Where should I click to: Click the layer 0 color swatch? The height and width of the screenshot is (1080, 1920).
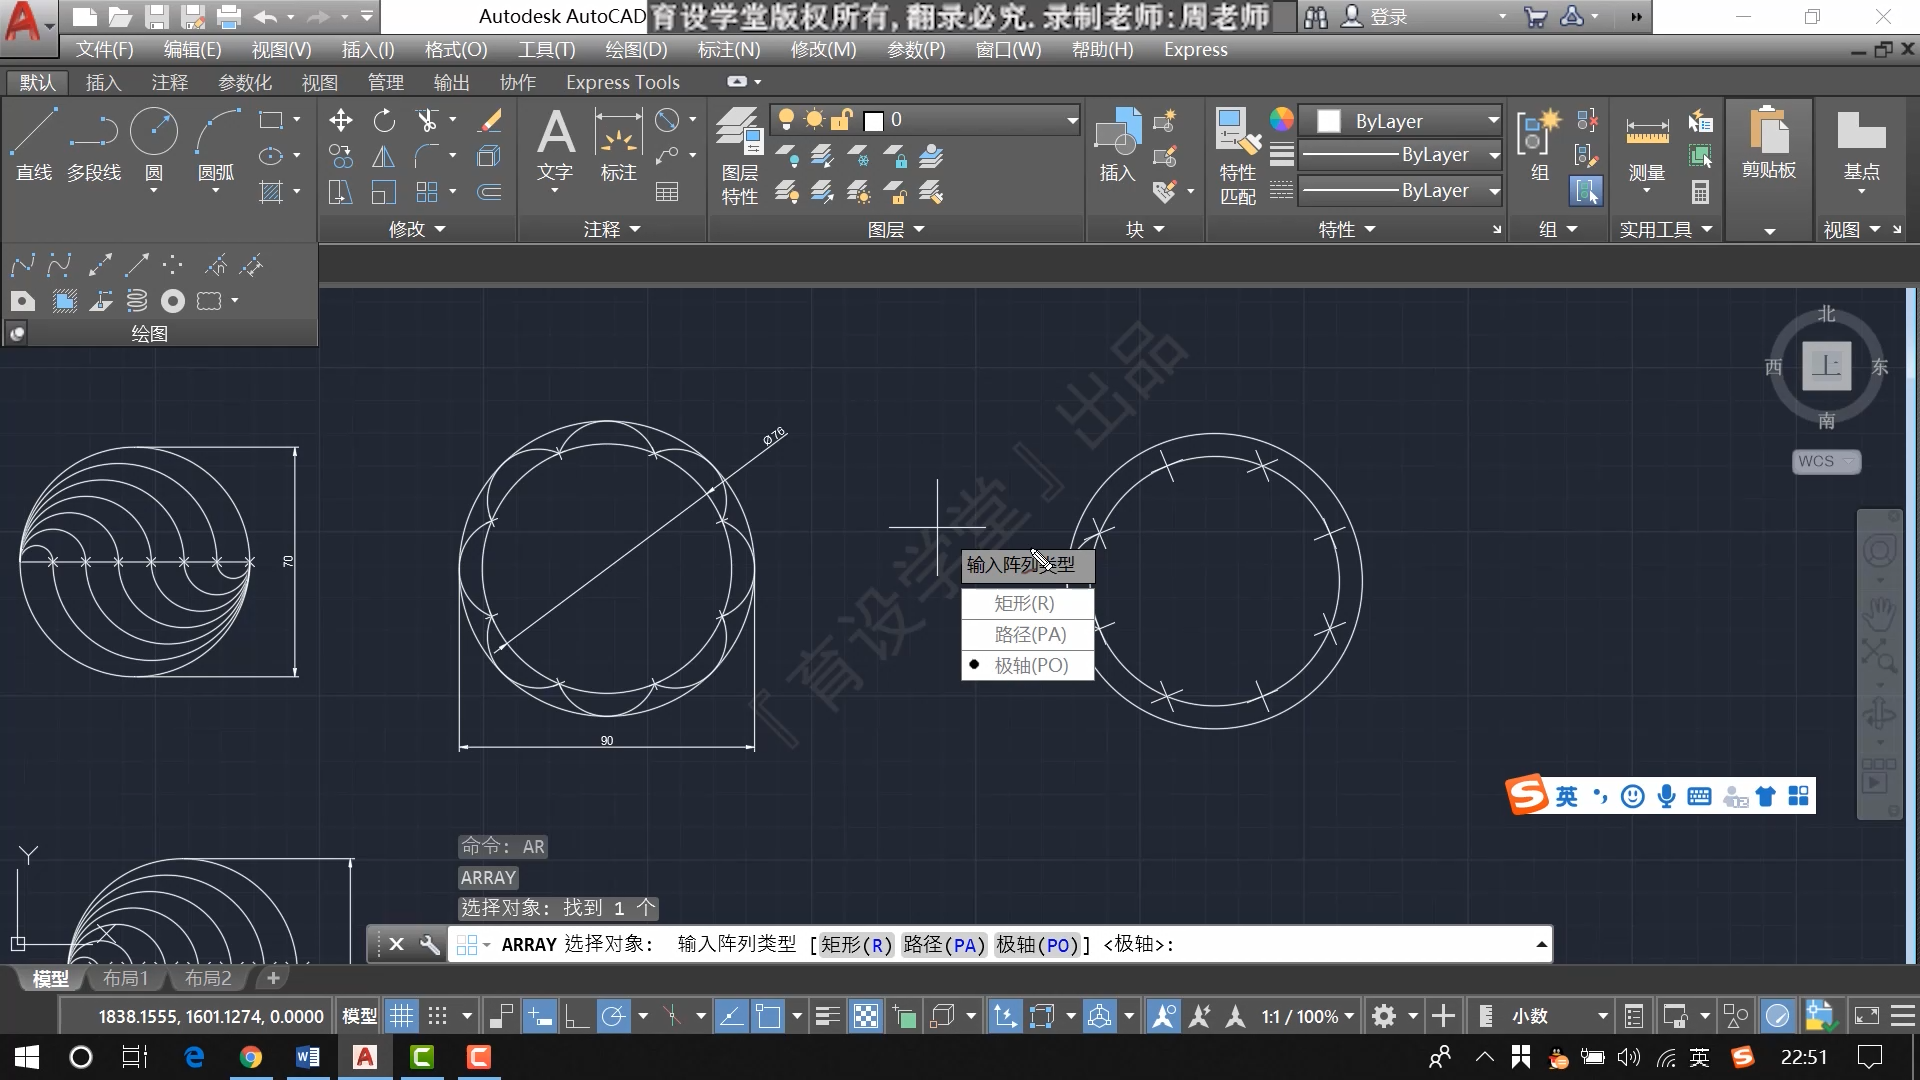click(874, 121)
